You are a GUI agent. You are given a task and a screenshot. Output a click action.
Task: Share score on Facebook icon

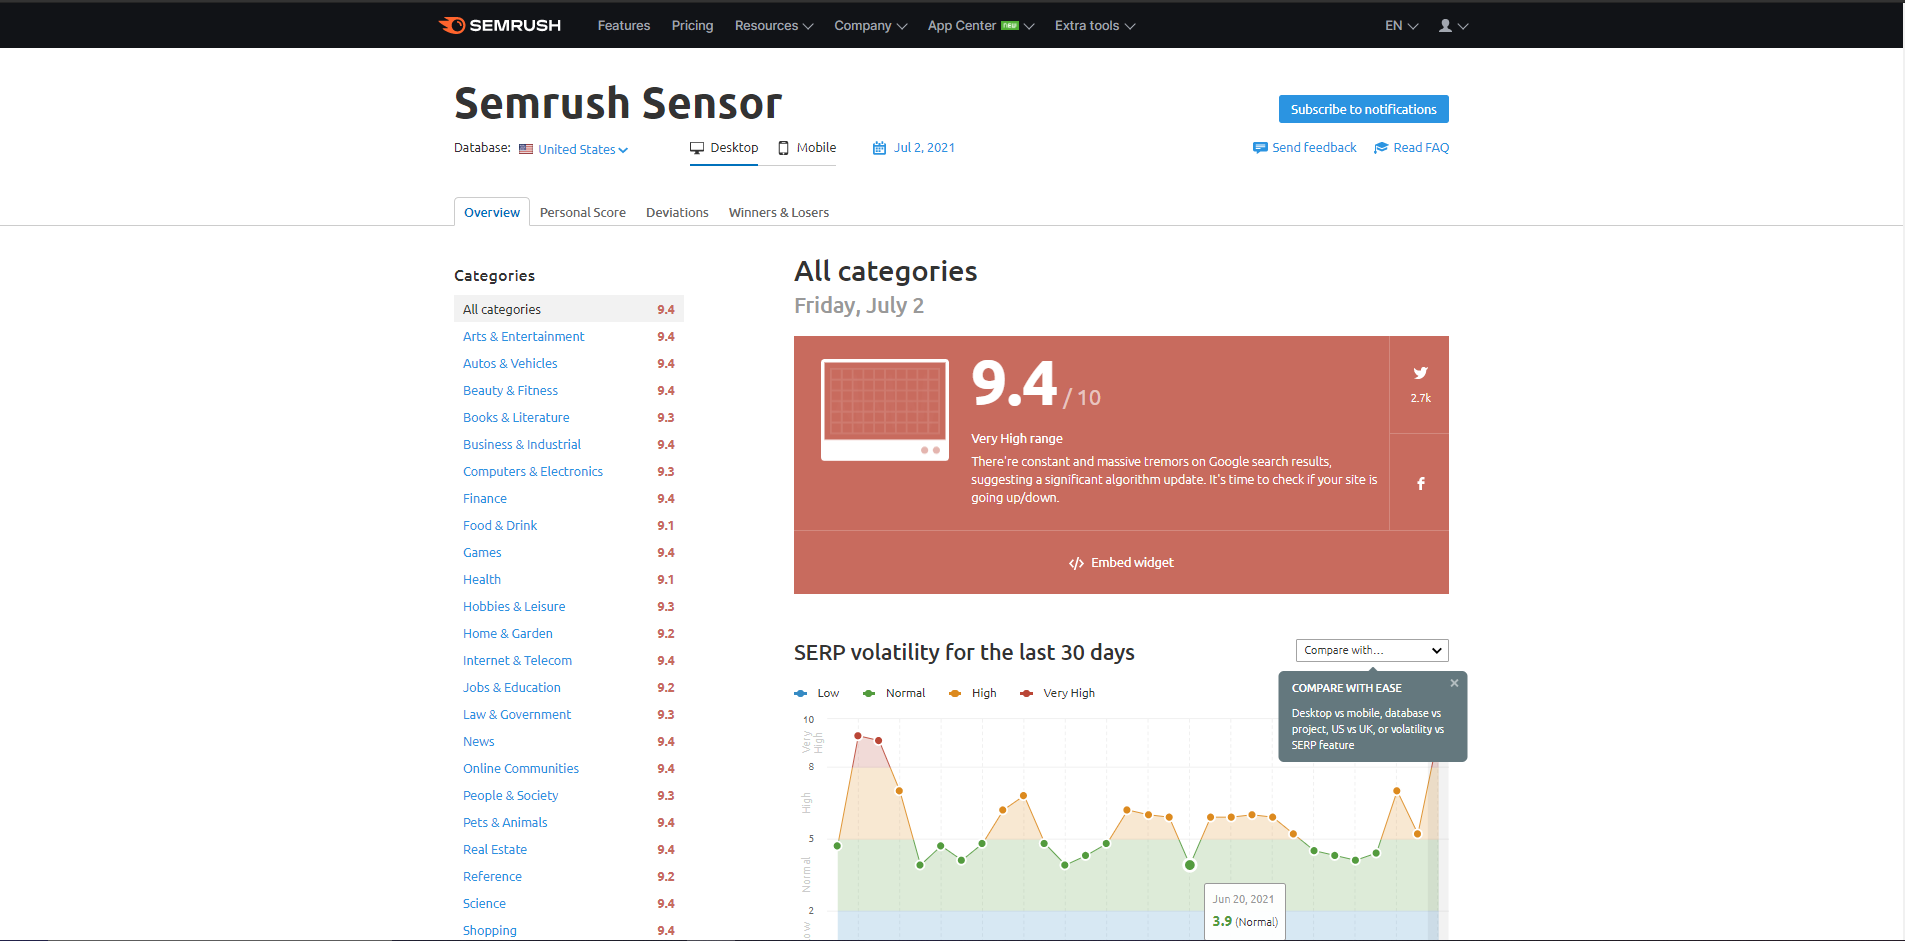[x=1420, y=483]
